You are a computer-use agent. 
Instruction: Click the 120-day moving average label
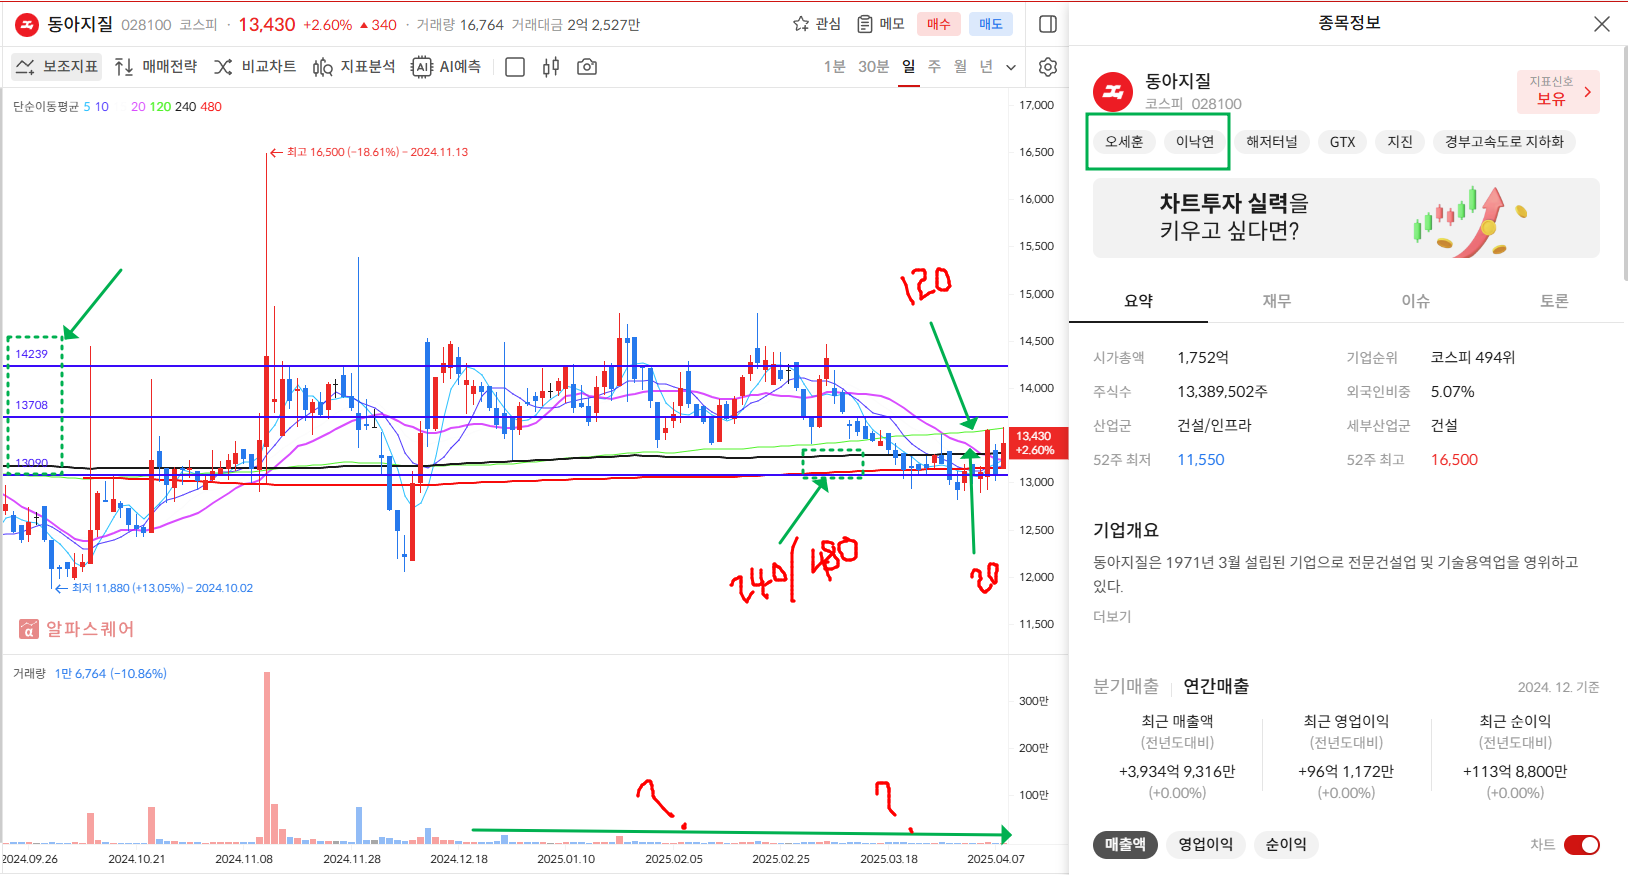point(160,107)
